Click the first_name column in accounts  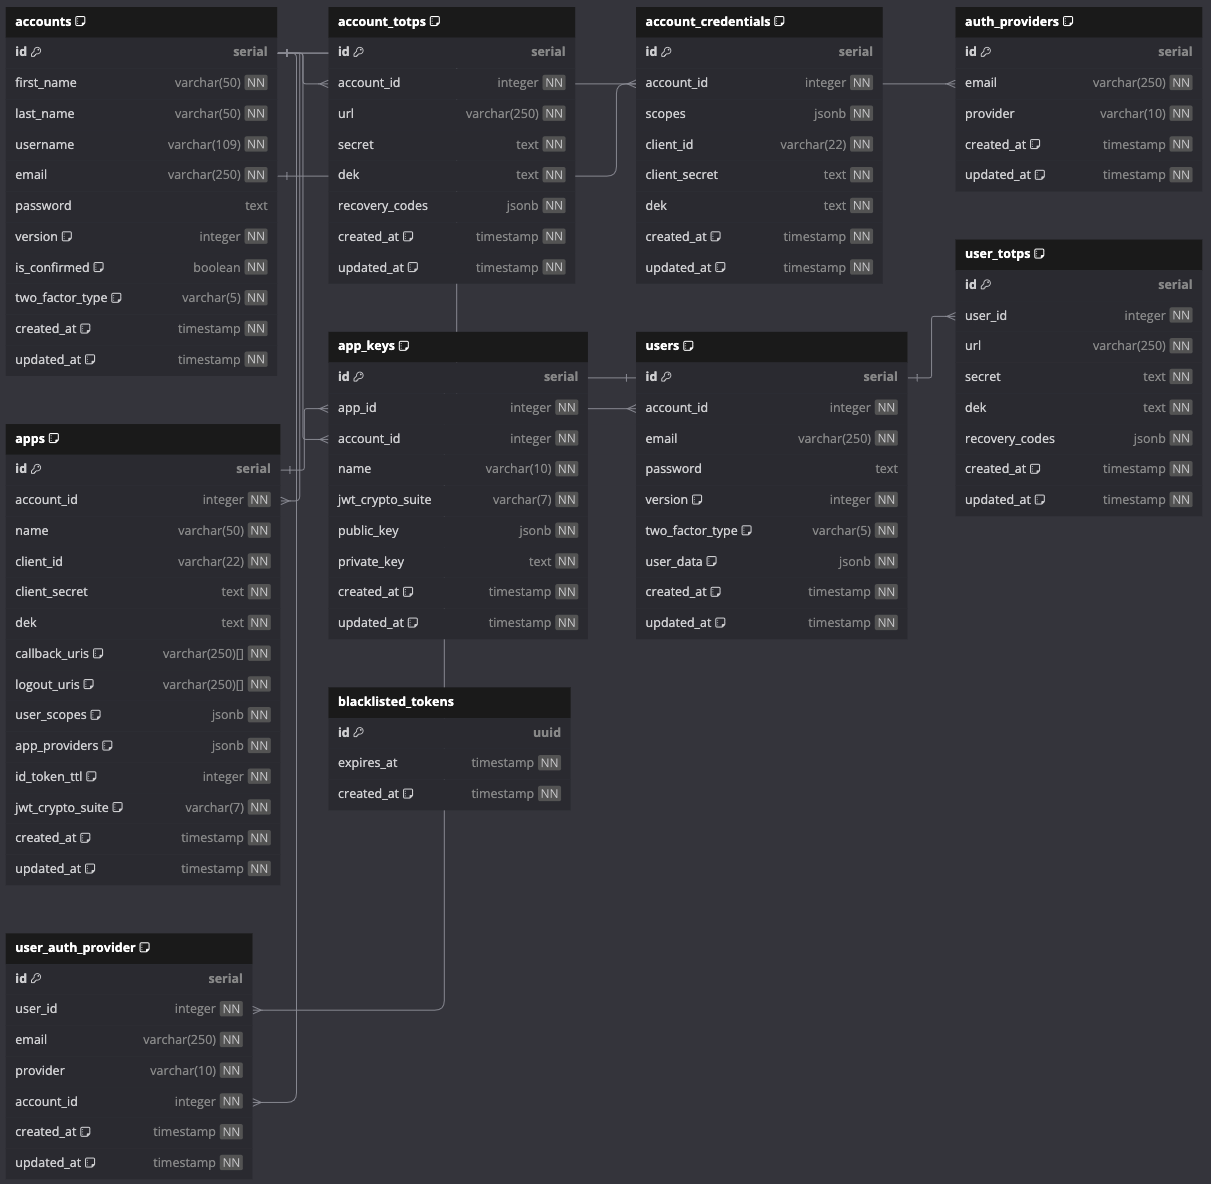click(x=141, y=83)
